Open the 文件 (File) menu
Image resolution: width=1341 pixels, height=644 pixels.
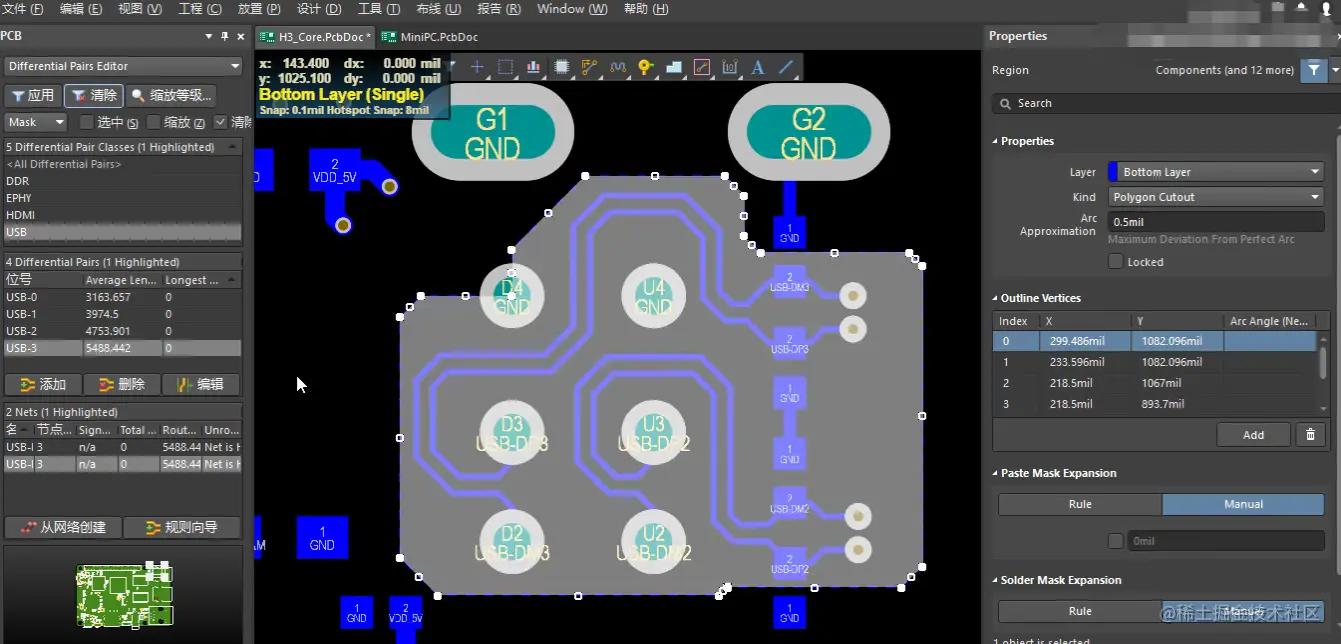[x=22, y=9]
